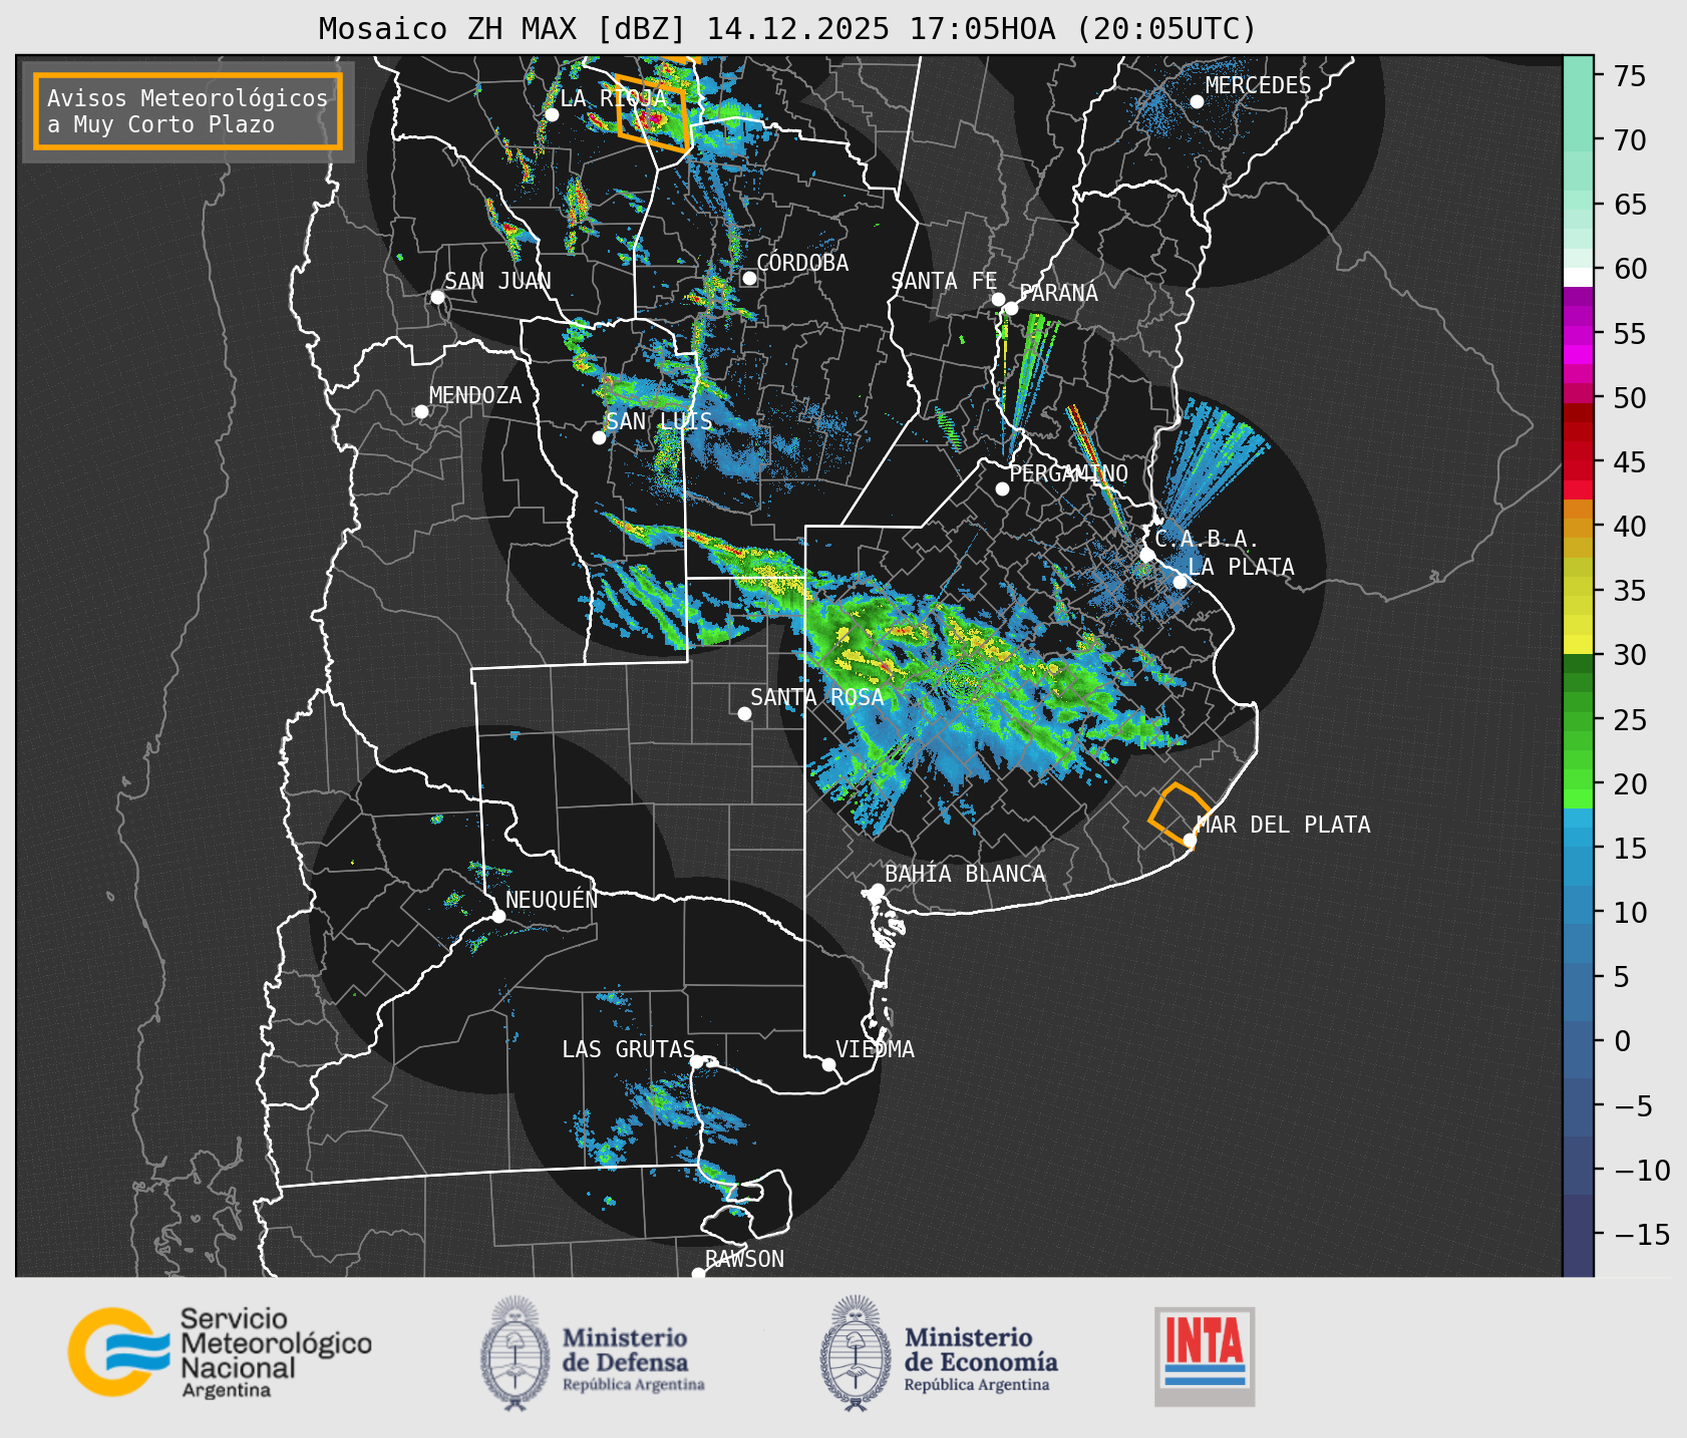
Task: Click the Mendoza city marker dot
Action: pyautogui.click(x=421, y=412)
